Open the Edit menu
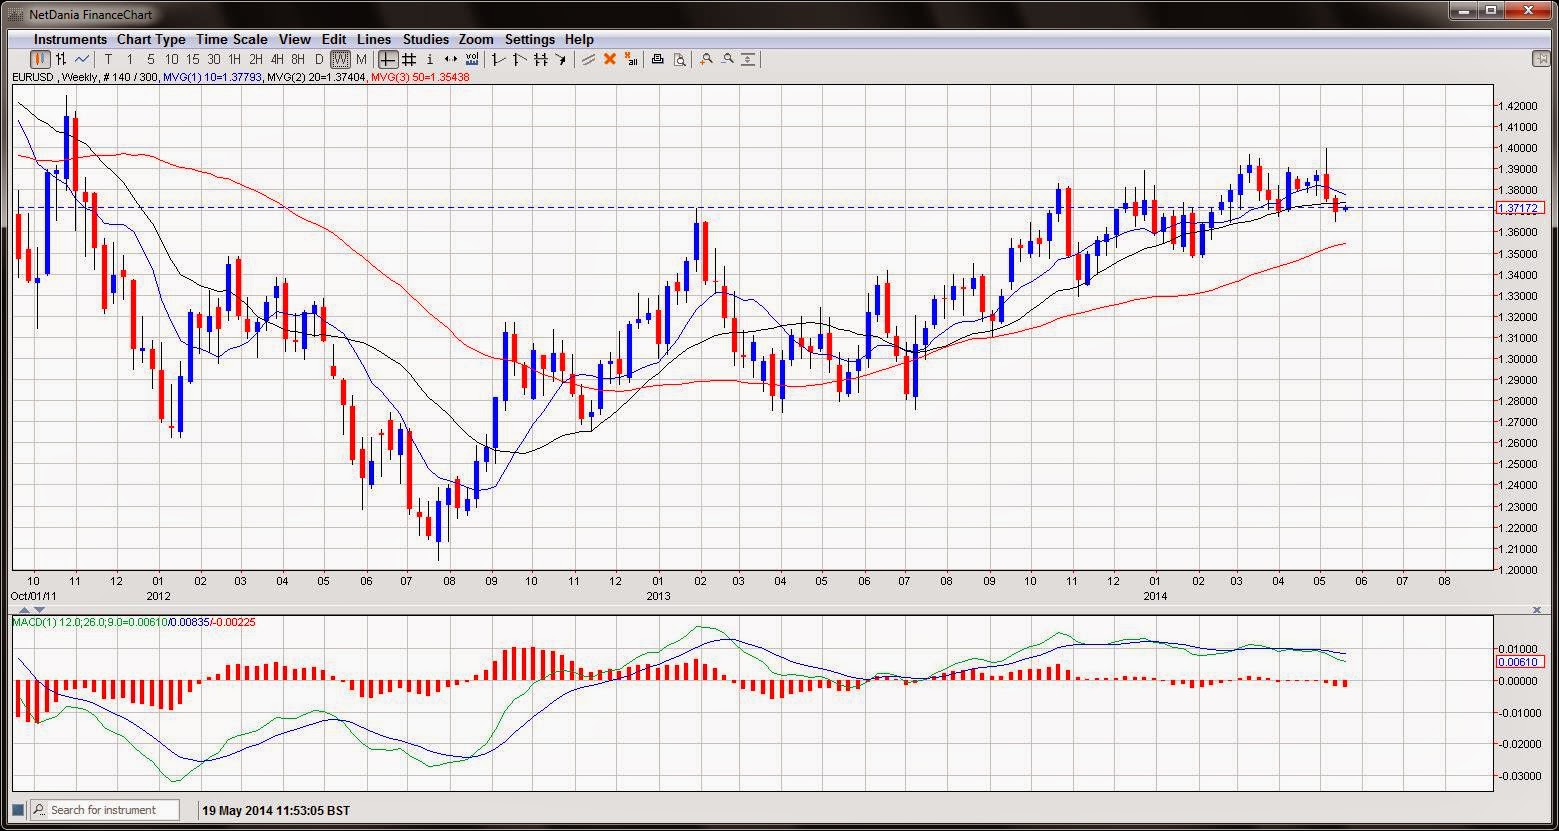 [334, 39]
